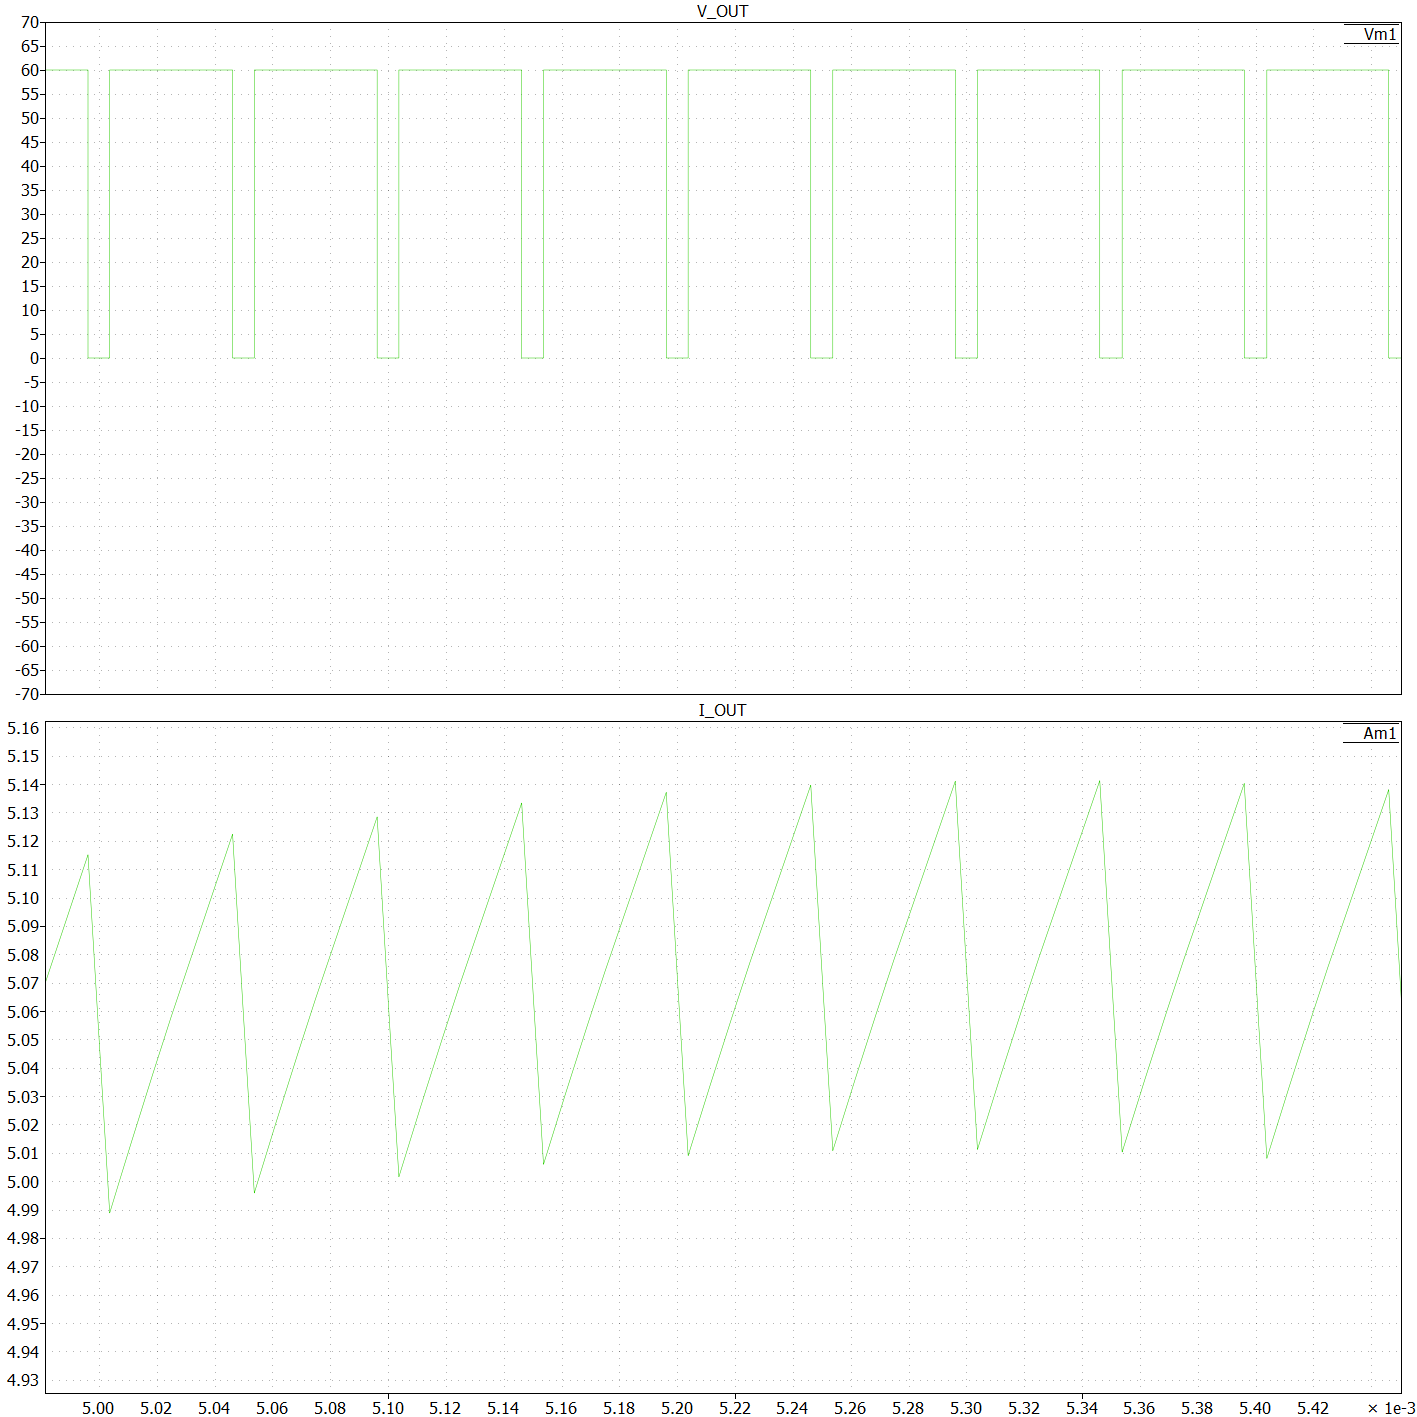Click the 70 tick on V_OUT axis
This screenshot has width=1417, height=1417.
pos(30,22)
